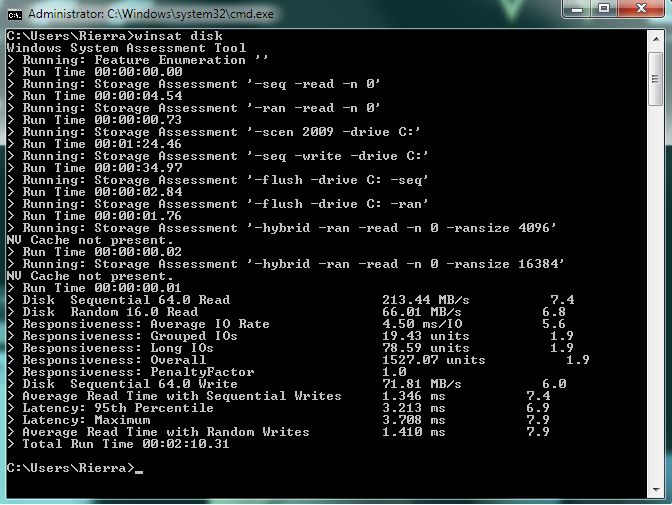Screen dimensions: 672x505
Task: Click the 66.01 MB/s value
Action: point(422,312)
